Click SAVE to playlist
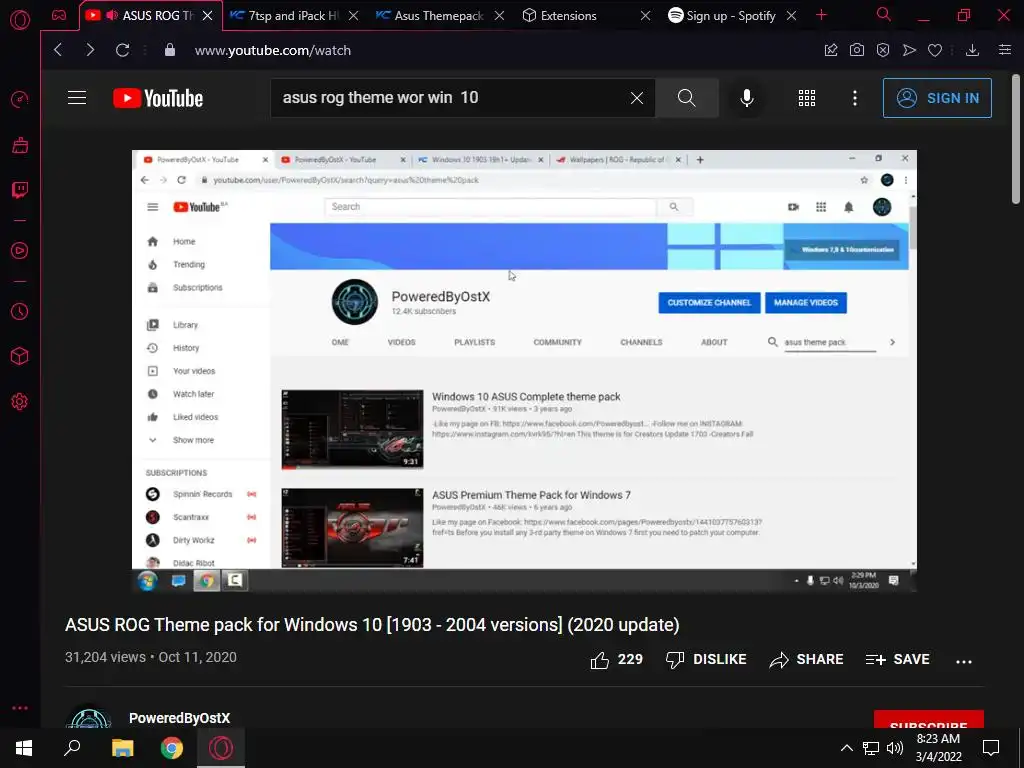The height and width of the screenshot is (768, 1024). 897,660
